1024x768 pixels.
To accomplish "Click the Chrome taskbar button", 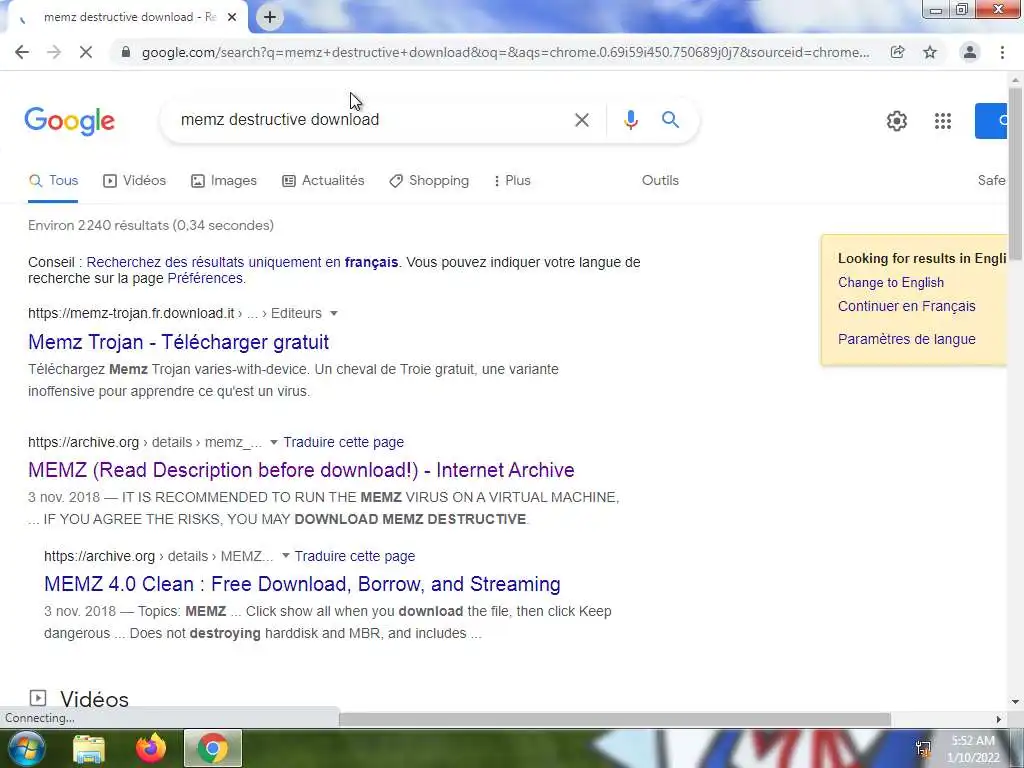I will click(213, 748).
